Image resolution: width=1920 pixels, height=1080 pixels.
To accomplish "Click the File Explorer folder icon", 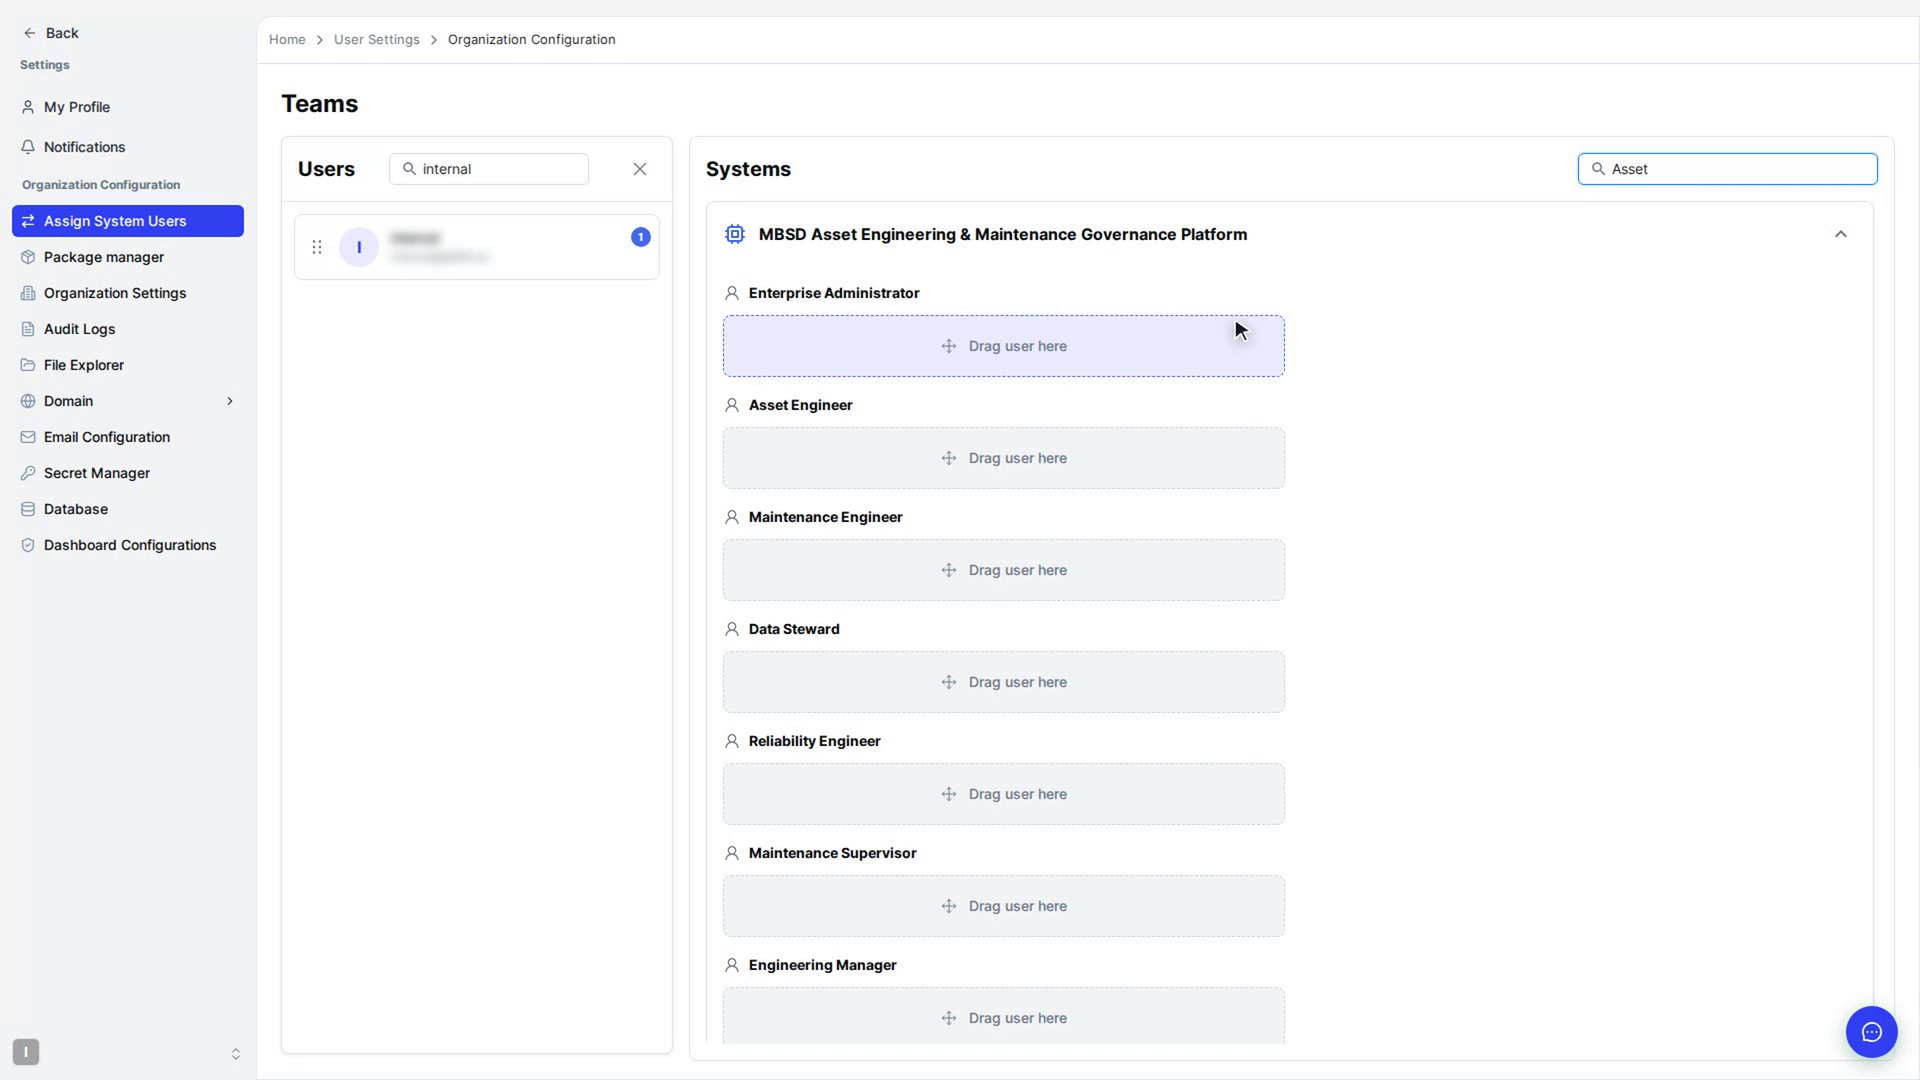I will (28, 365).
